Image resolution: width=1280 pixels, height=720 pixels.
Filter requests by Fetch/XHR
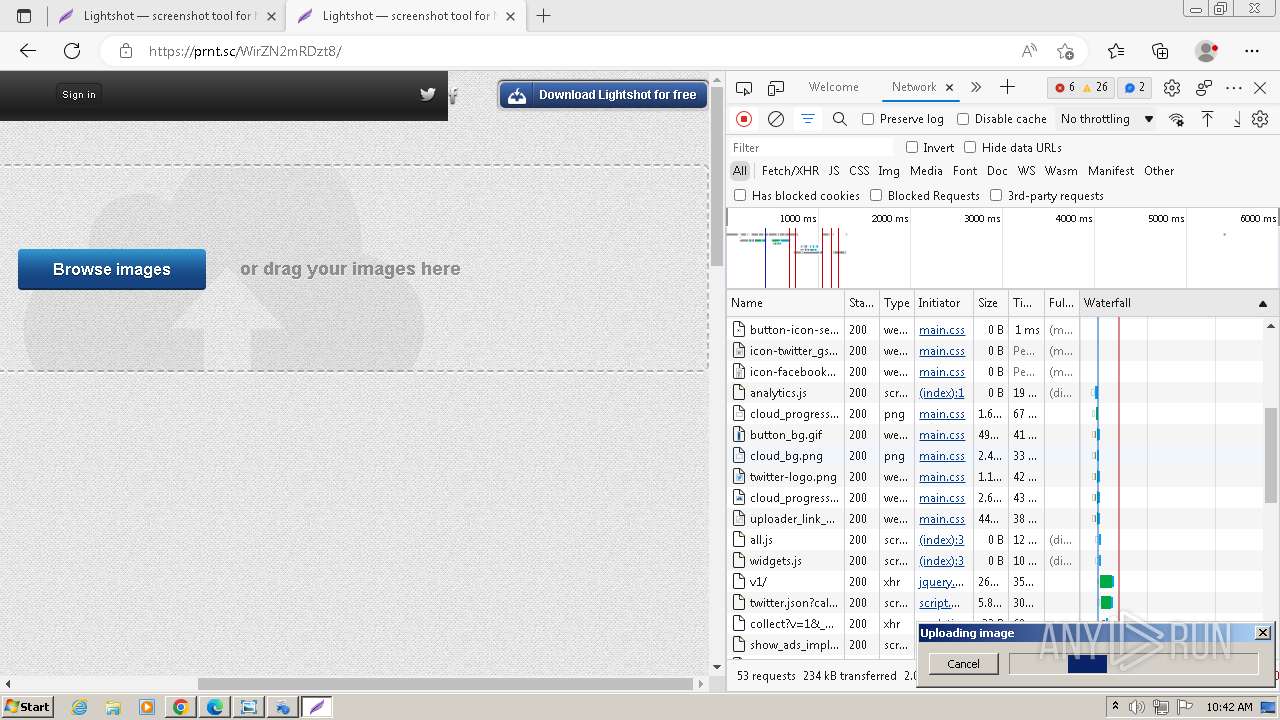pos(790,171)
